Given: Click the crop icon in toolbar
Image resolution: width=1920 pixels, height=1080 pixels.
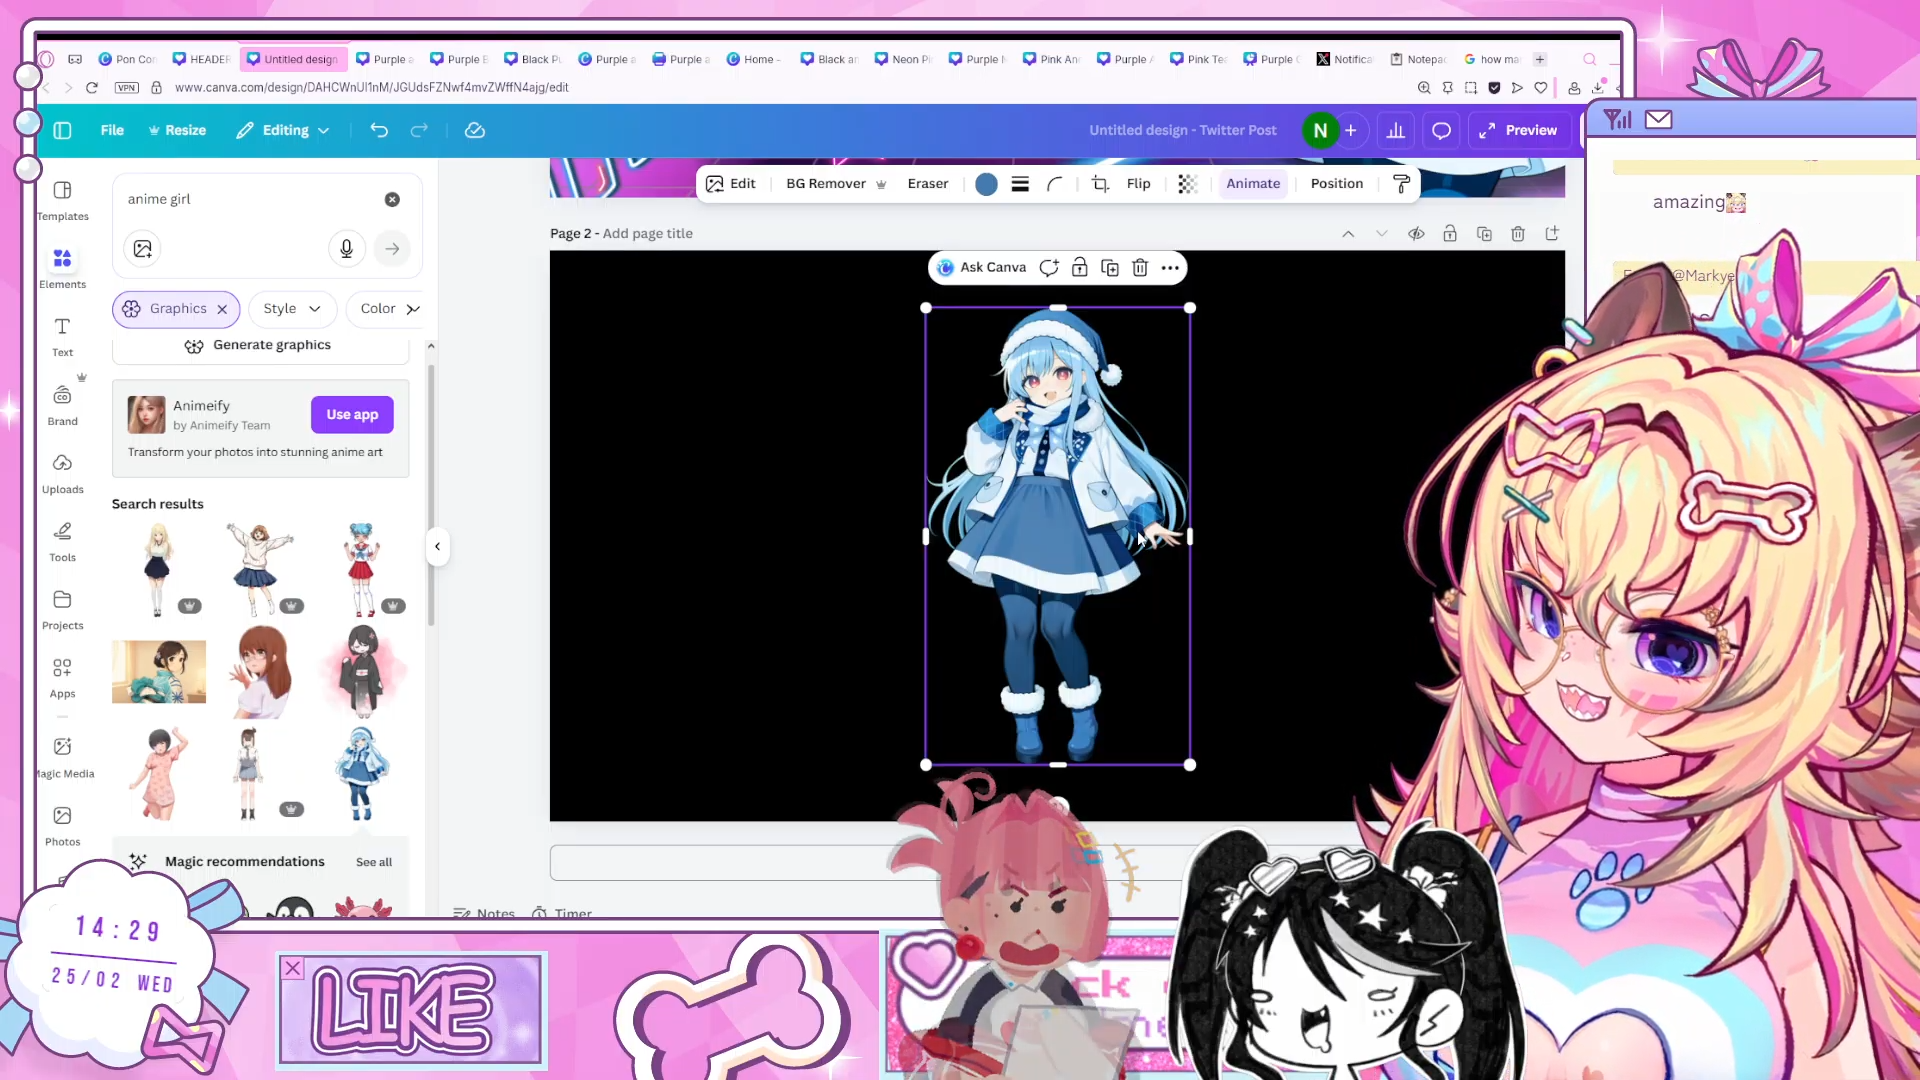Looking at the screenshot, I should 1100,184.
